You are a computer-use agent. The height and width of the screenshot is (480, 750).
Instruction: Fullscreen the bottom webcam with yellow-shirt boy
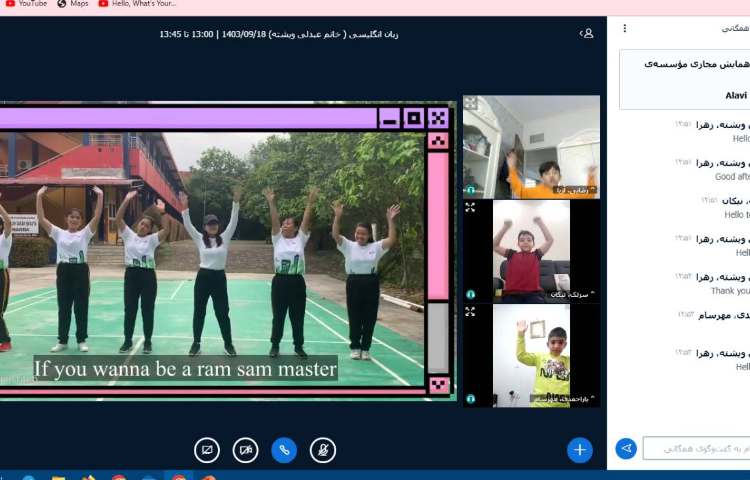471,312
